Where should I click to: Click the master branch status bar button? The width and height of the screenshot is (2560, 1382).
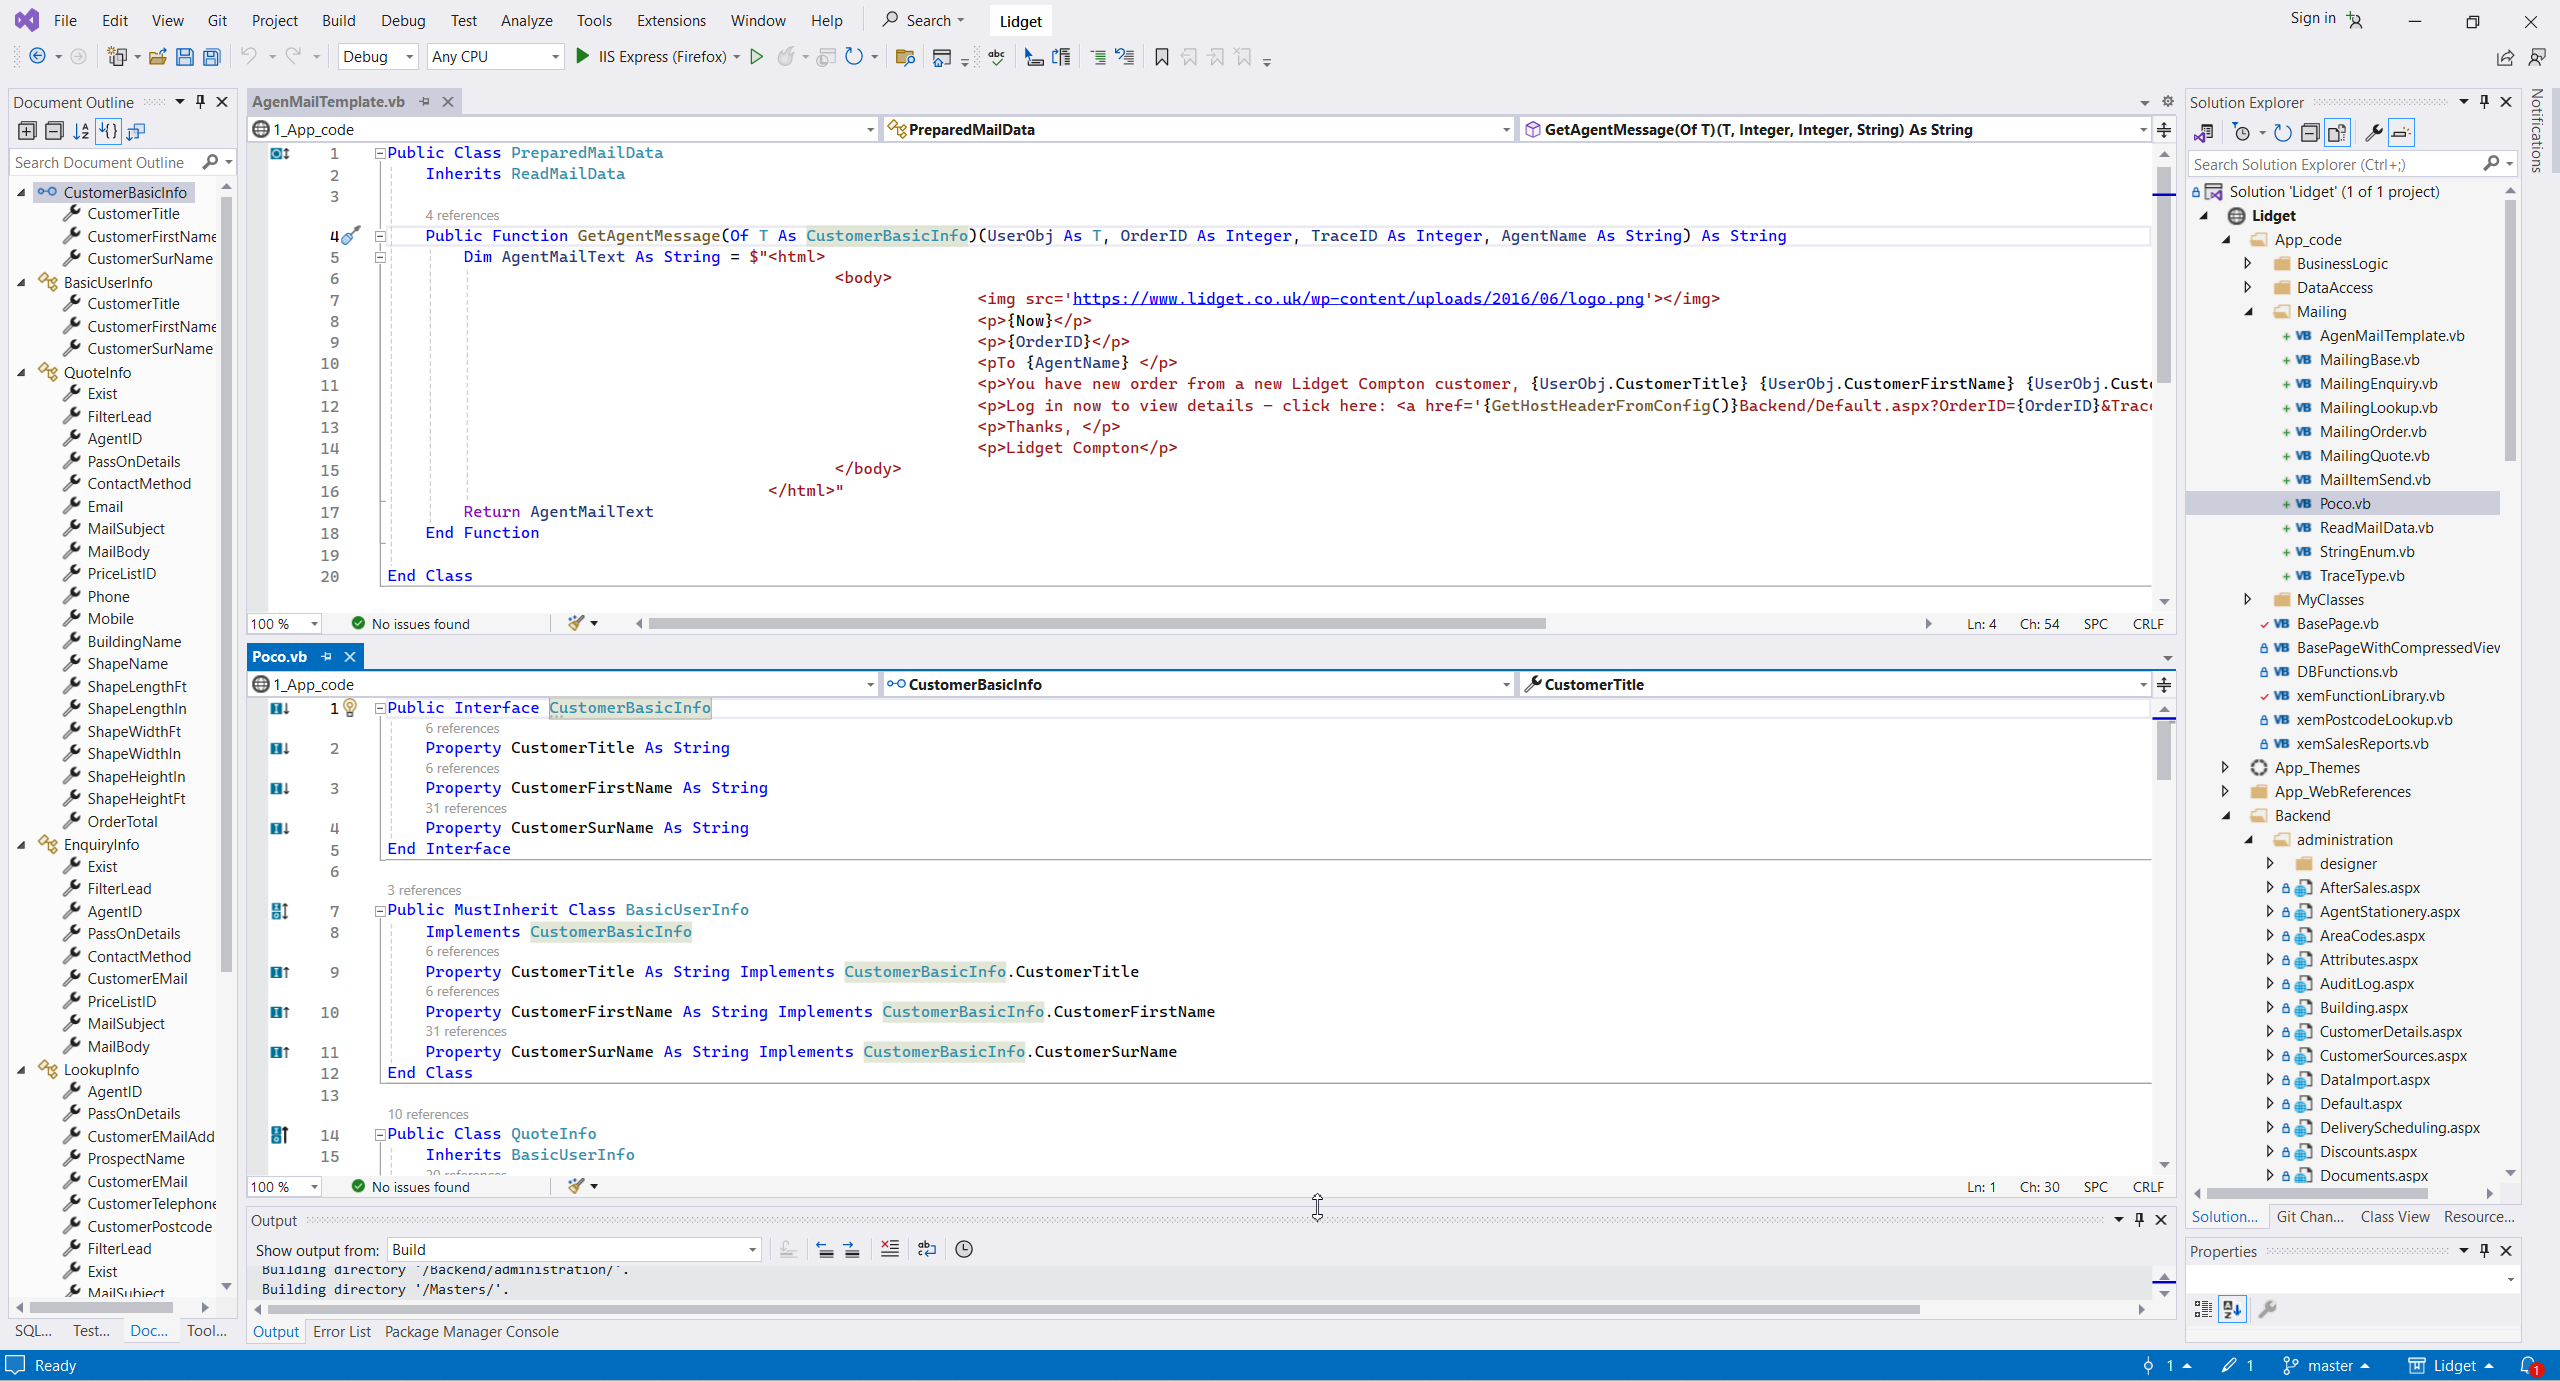pyautogui.click(x=2327, y=1366)
